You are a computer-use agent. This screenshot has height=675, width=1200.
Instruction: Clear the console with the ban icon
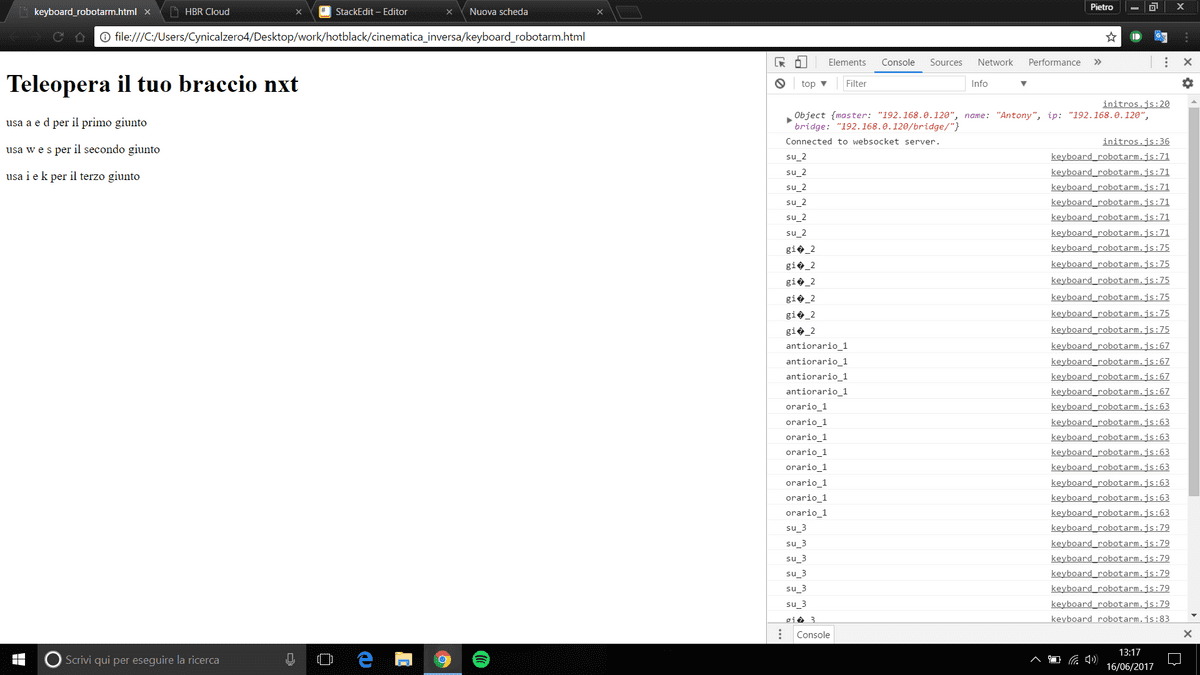(780, 84)
